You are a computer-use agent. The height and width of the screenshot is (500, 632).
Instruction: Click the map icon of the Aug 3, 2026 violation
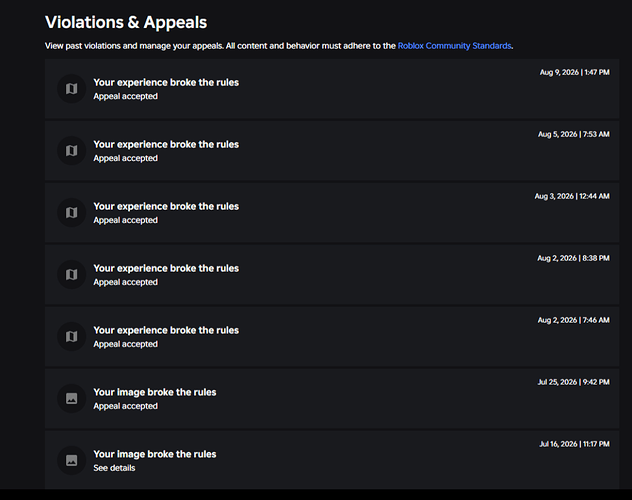pos(71,213)
